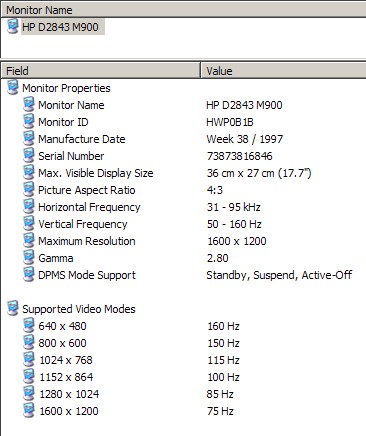Click the 160 Hz refresh rate value
The image size is (366, 436).
click(x=223, y=326)
